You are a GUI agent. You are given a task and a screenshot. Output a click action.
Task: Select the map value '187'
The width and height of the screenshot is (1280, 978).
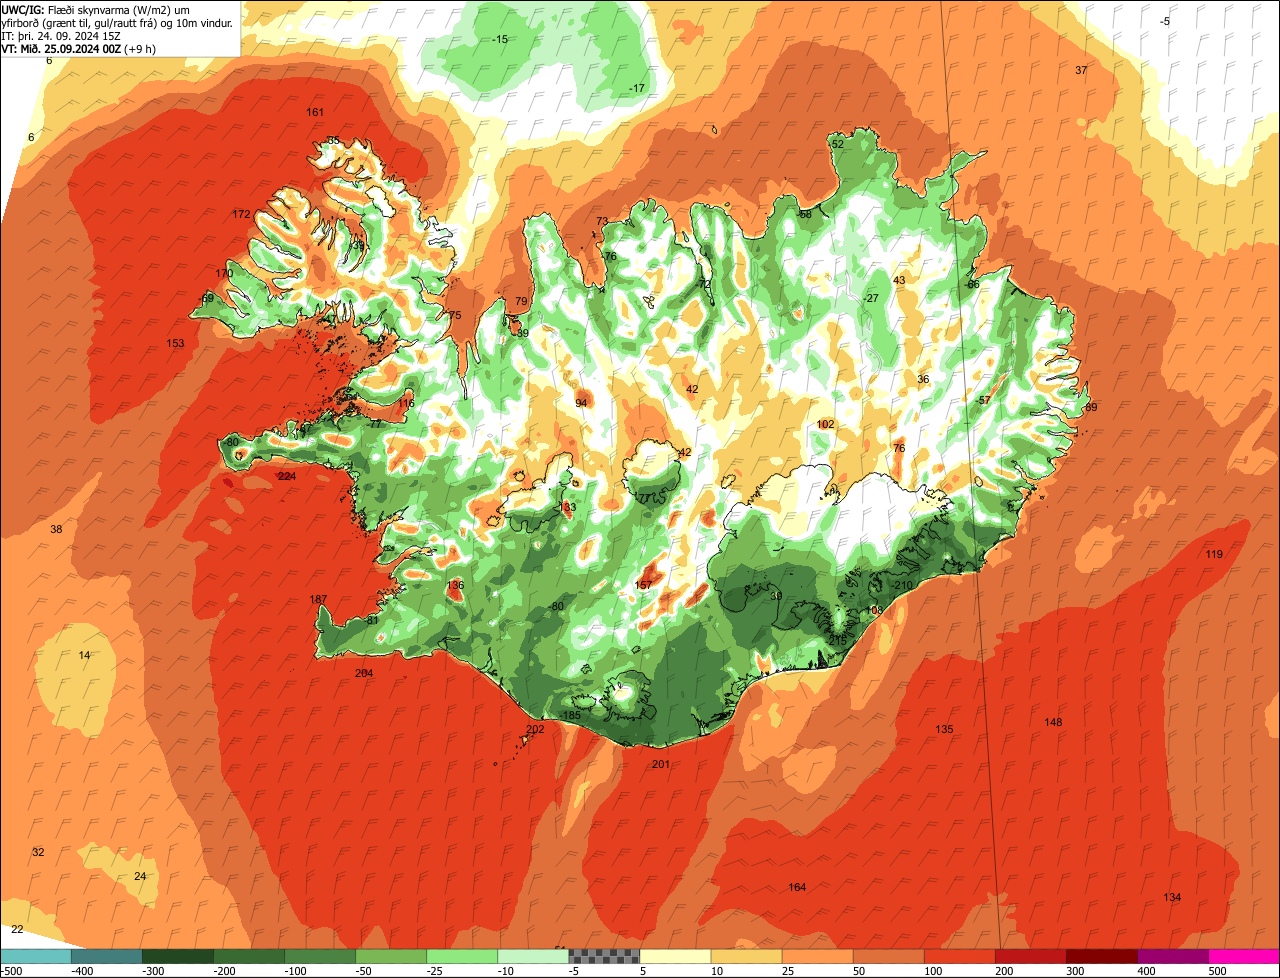pyautogui.click(x=318, y=600)
